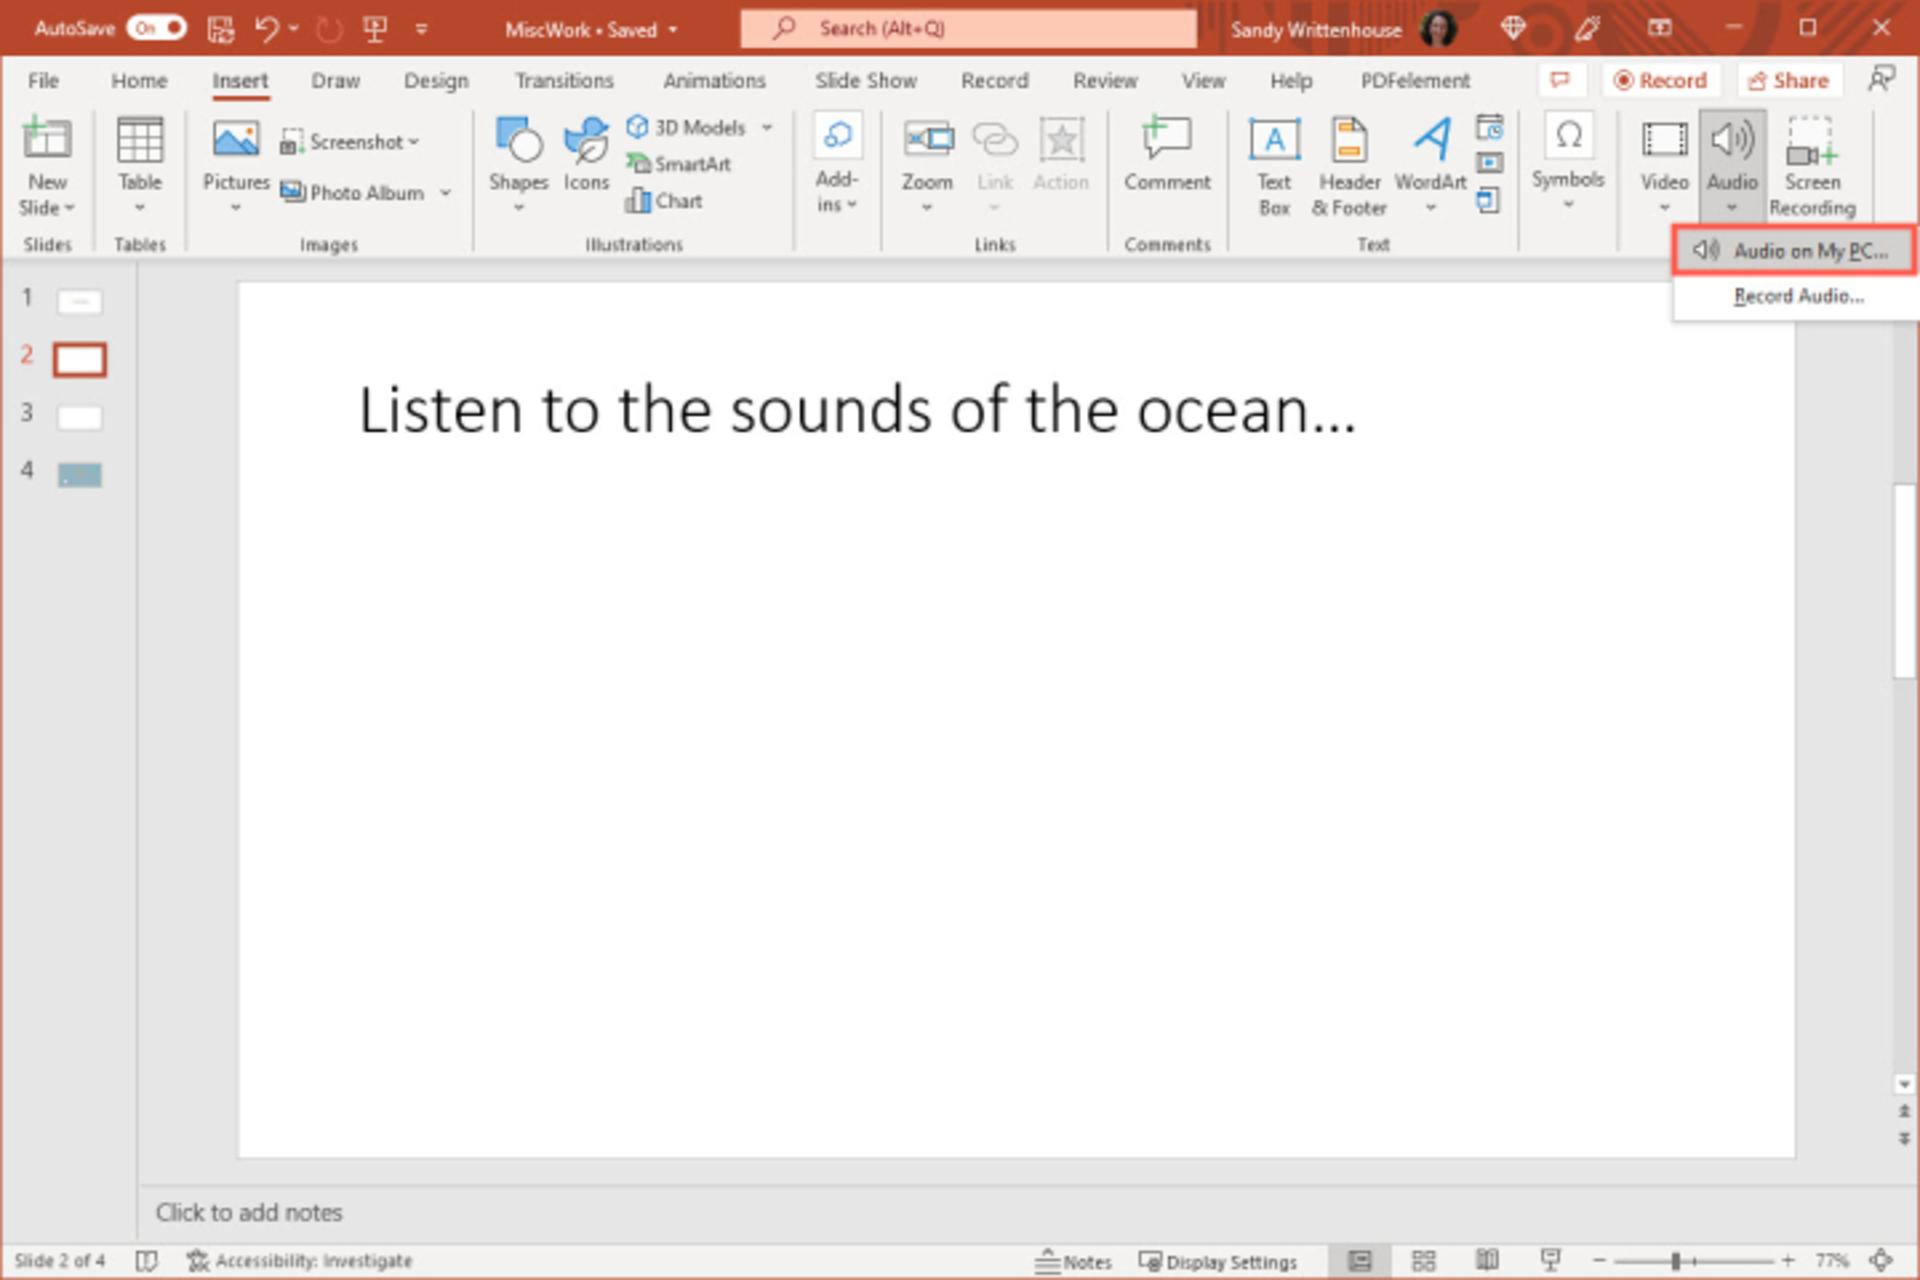Click the red Record button
Image resolution: width=1920 pixels, height=1280 pixels.
[x=1660, y=80]
